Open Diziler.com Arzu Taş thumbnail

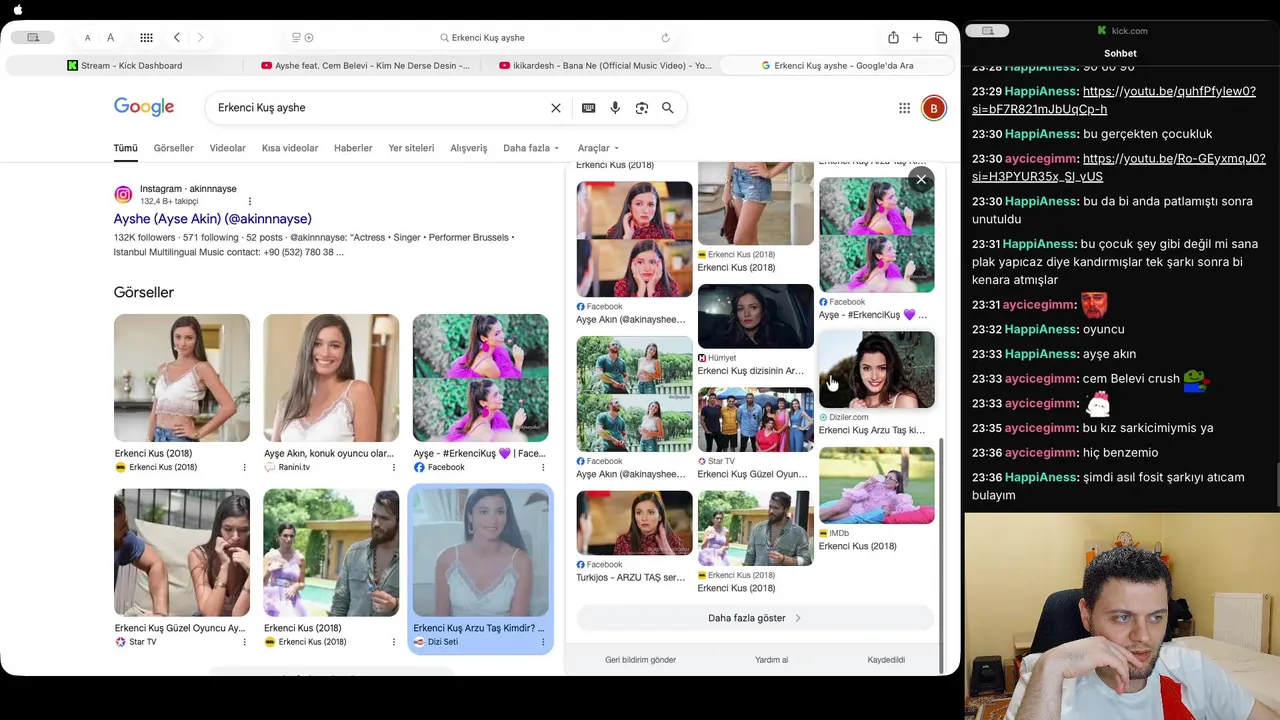(876, 369)
